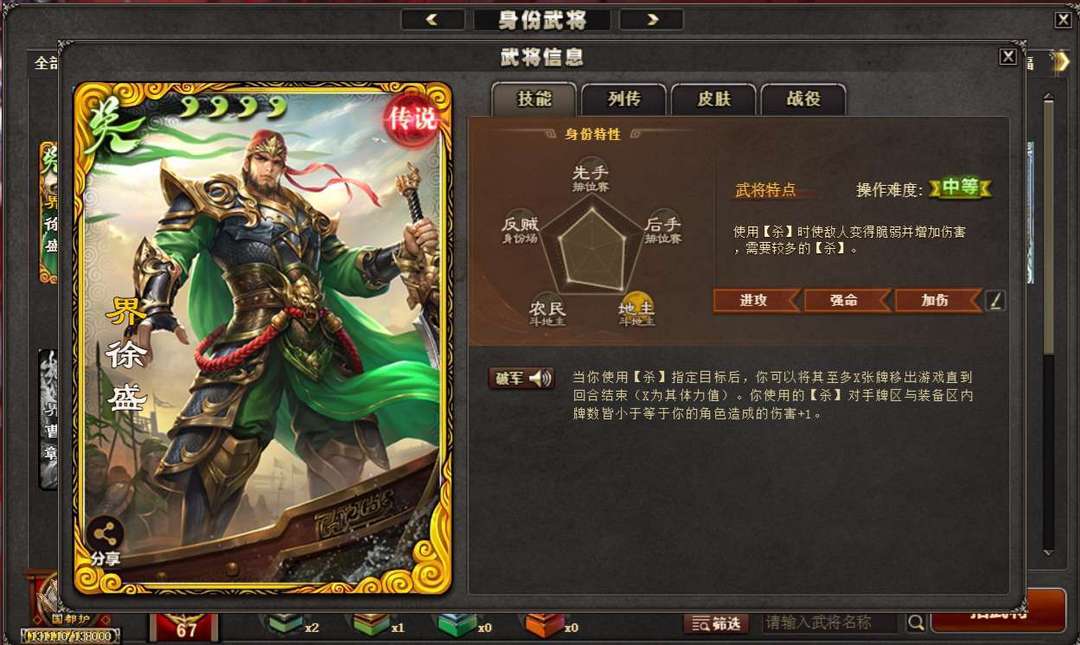This screenshot has width=1080, height=645.
Task: Click the search magnifier icon
Action: click(915, 622)
